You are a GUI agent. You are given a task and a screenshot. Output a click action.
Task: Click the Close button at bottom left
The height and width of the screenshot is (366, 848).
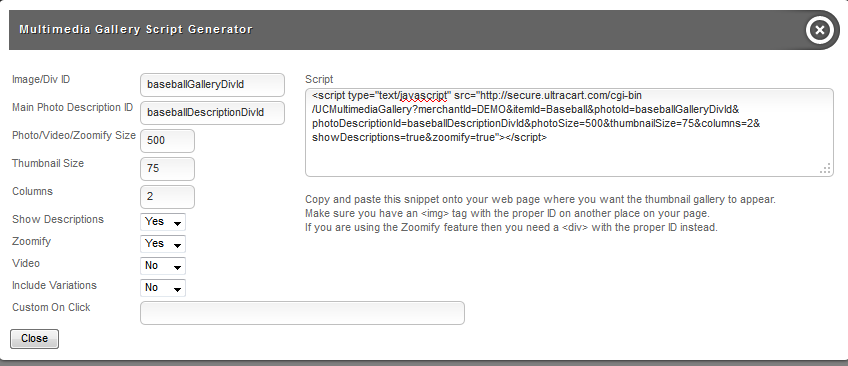pyautogui.click(x=35, y=339)
